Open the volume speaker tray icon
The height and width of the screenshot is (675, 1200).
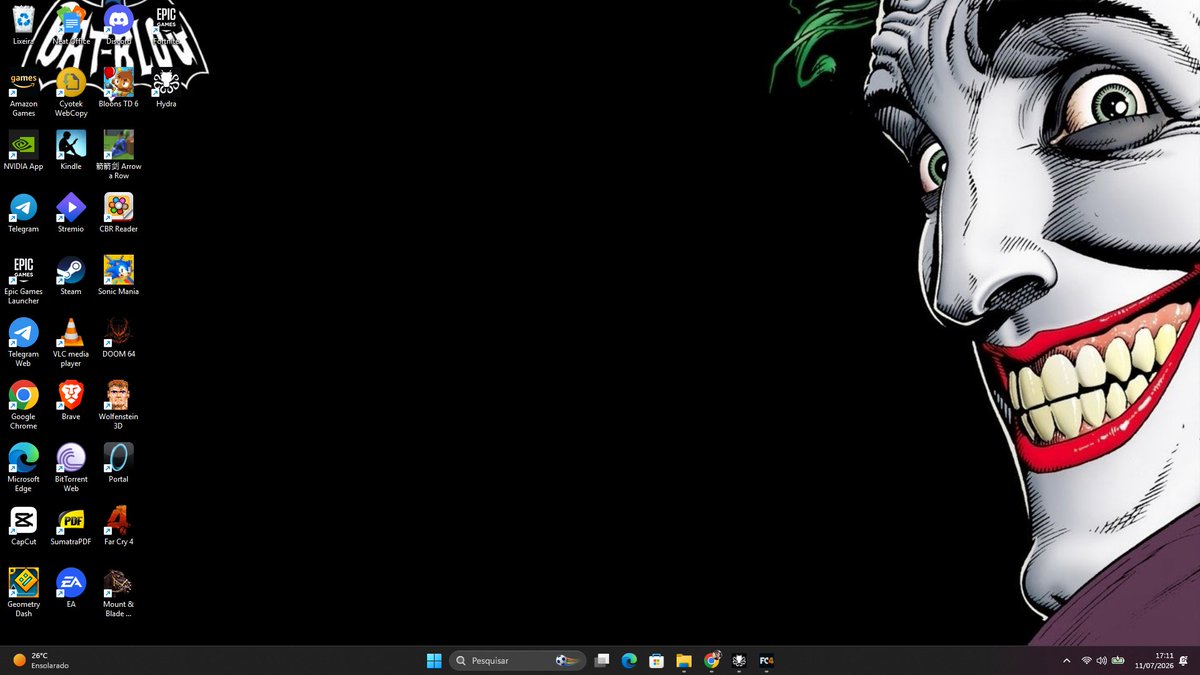pyautogui.click(x=1101, y=660)
